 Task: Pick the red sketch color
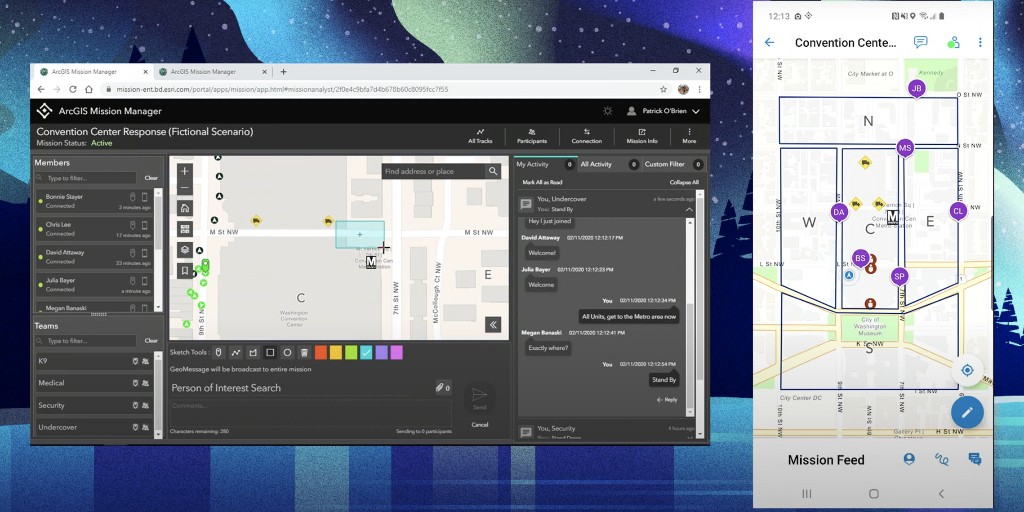click(321, 353)
